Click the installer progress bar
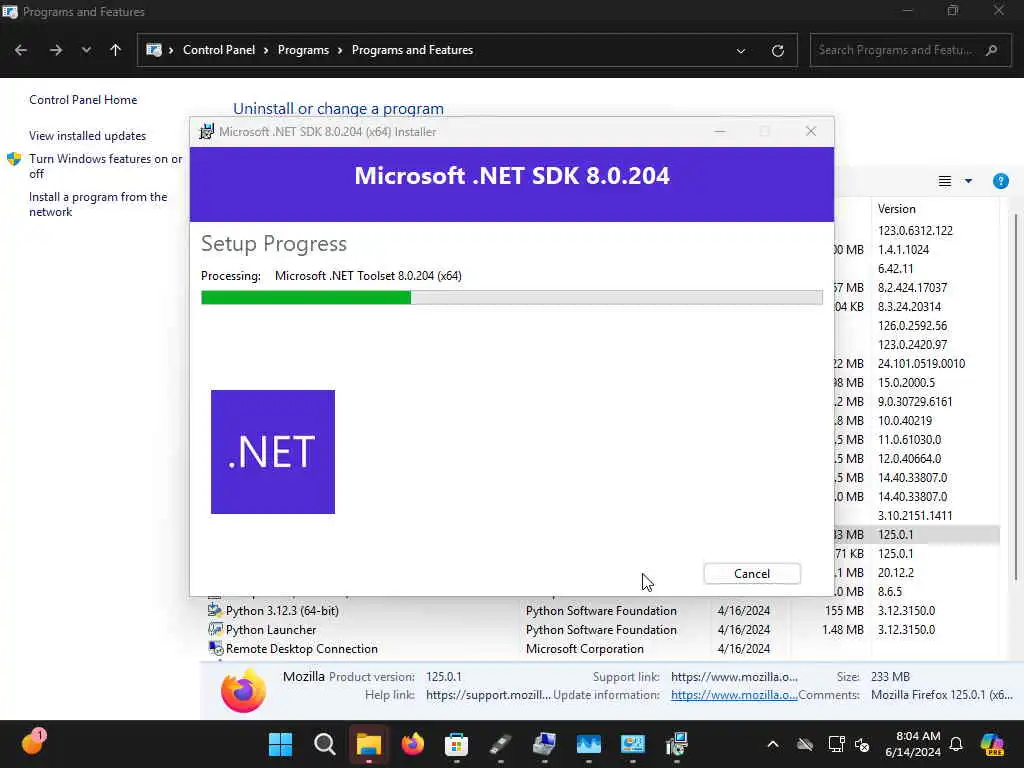The height and width of the screenshot is (768, 1024). (x=512, y=298)
